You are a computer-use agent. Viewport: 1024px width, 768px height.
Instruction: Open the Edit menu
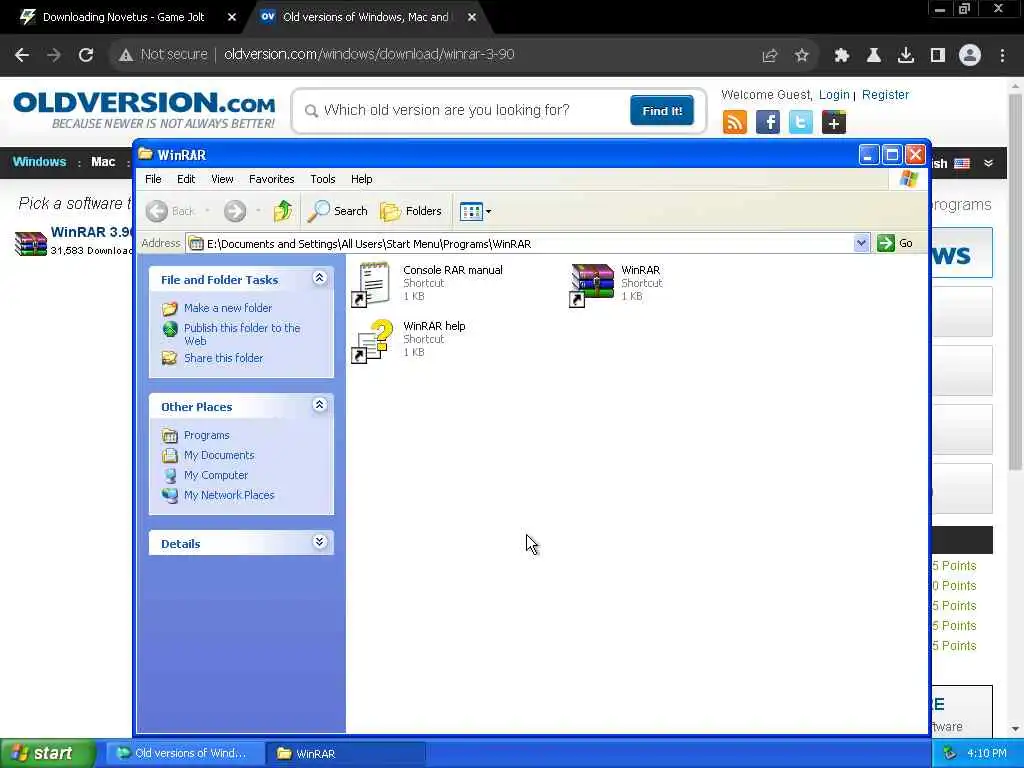coord(186,179)
